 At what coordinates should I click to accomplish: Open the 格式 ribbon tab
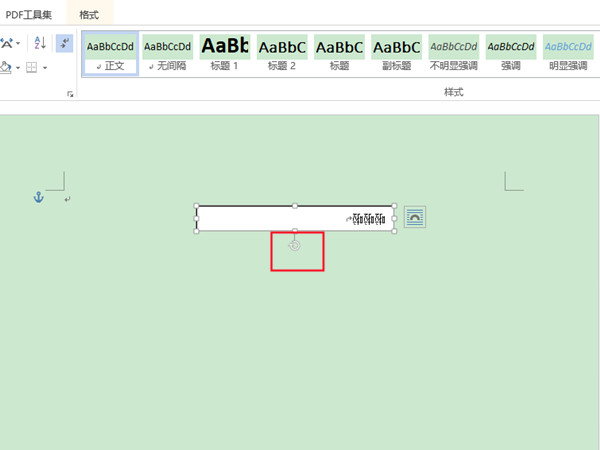pyautogui.click(x=89, y=14)
